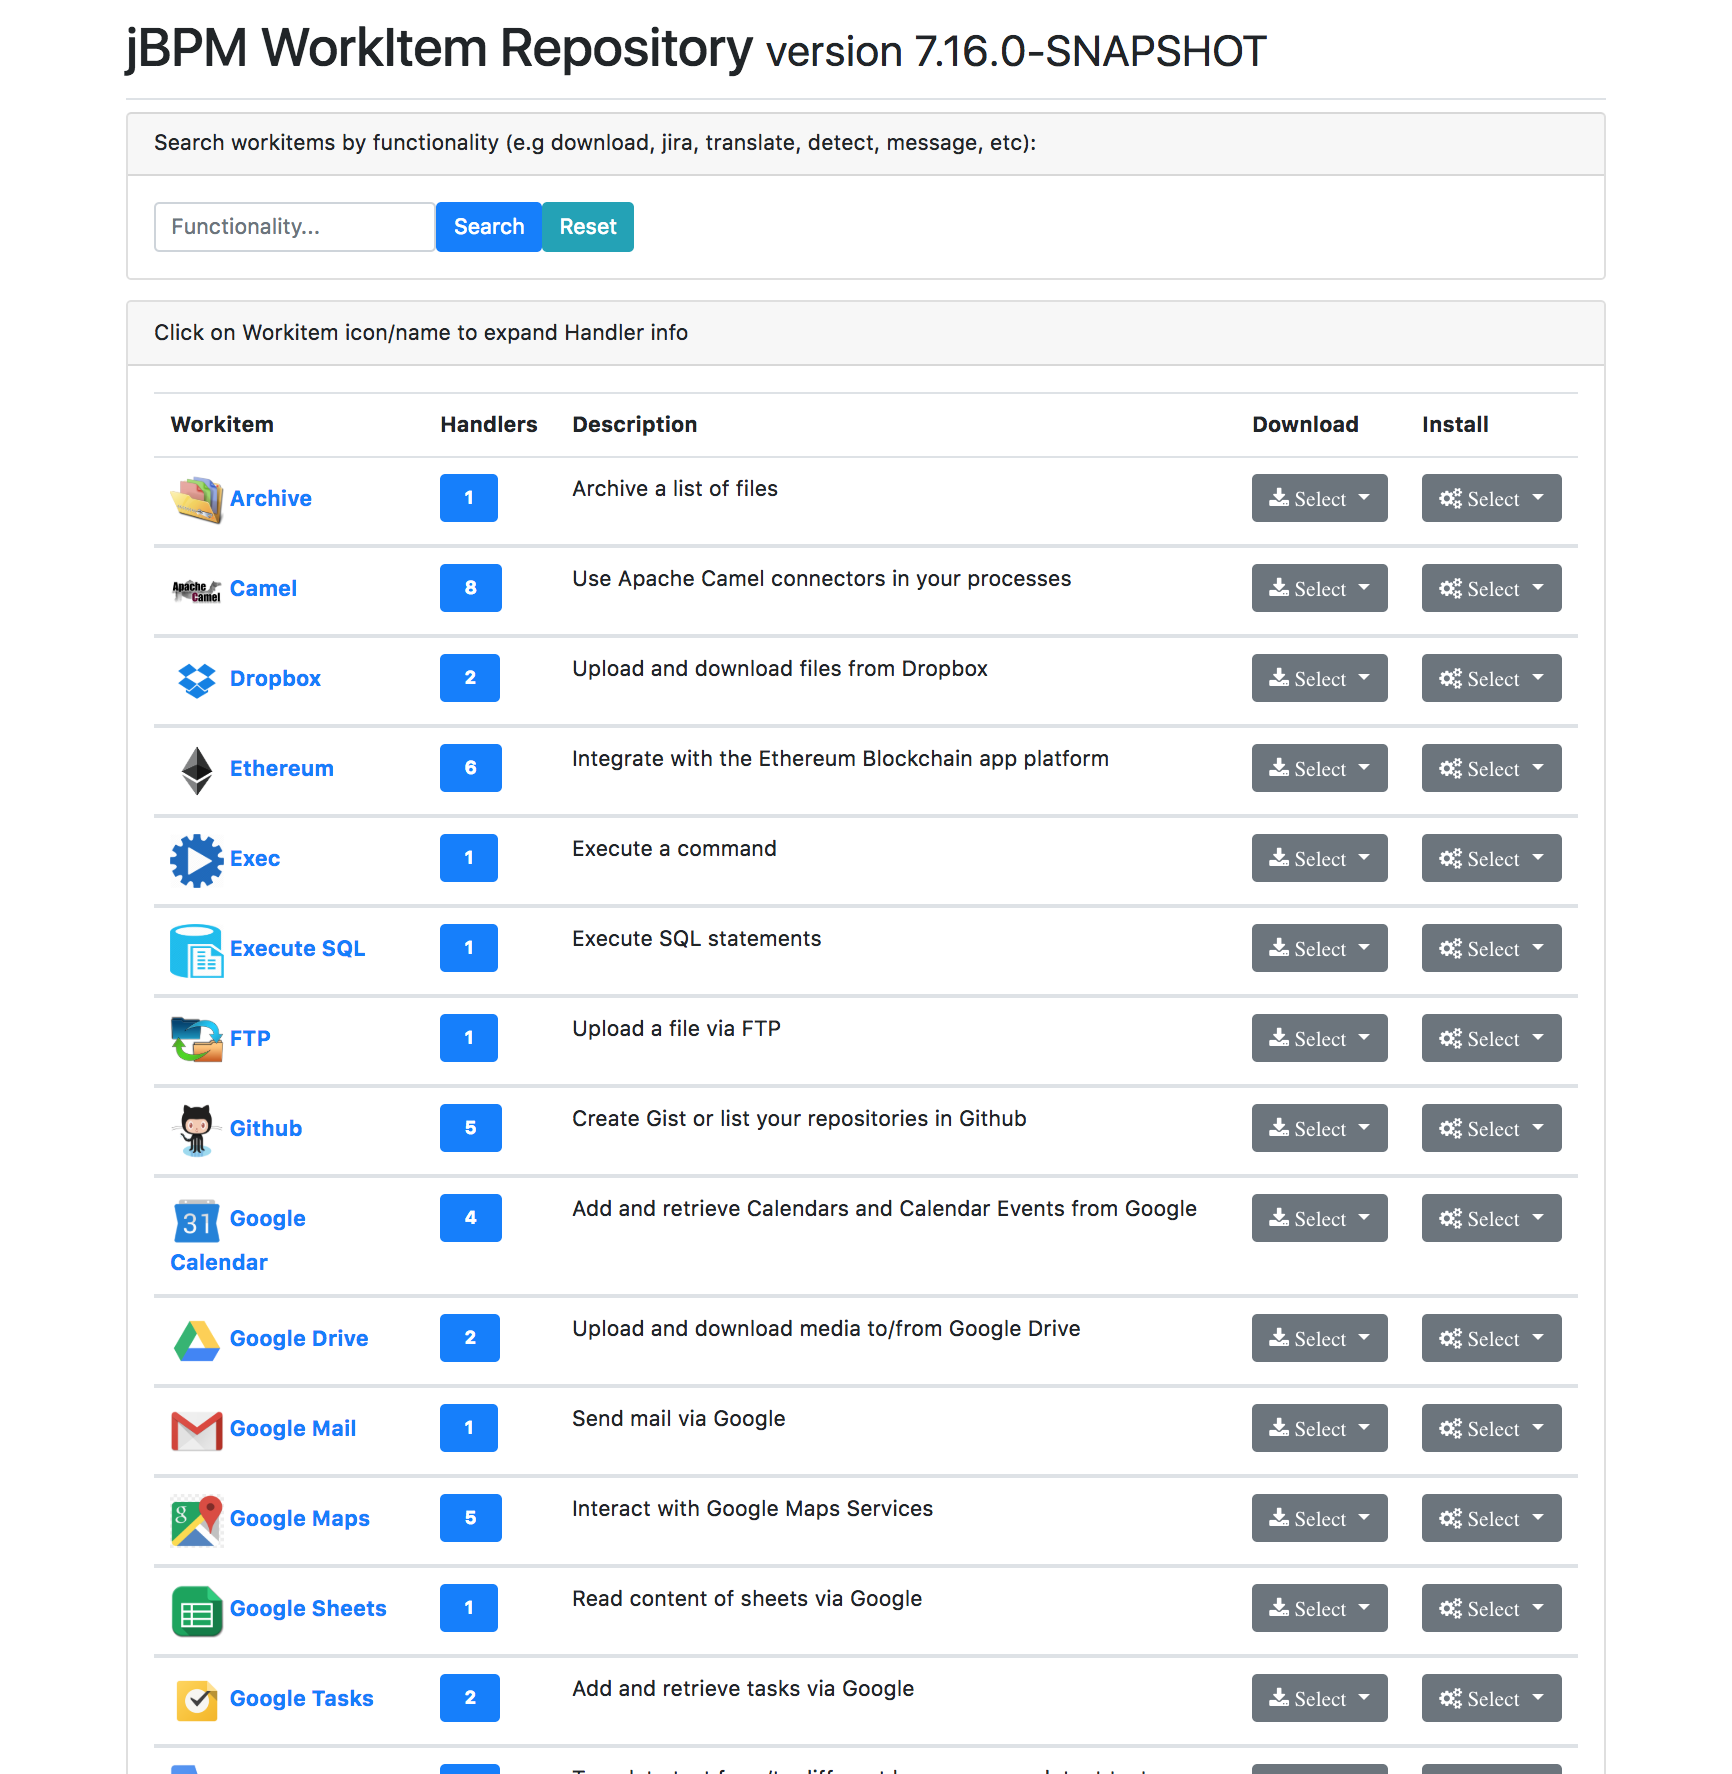This screenshot has width=1732, height=1774.
Task: Open Google Mail Install Select dropdown
Action: tap(1492, 1428)
